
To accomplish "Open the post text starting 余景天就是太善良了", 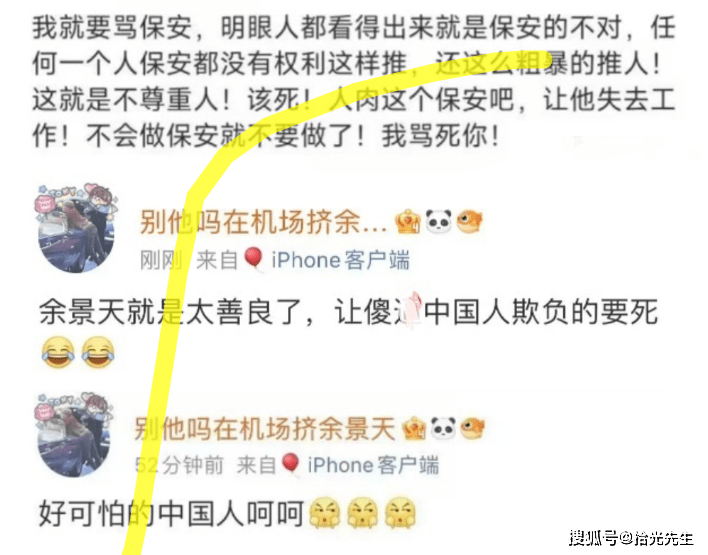I will [x=348, y=312].
